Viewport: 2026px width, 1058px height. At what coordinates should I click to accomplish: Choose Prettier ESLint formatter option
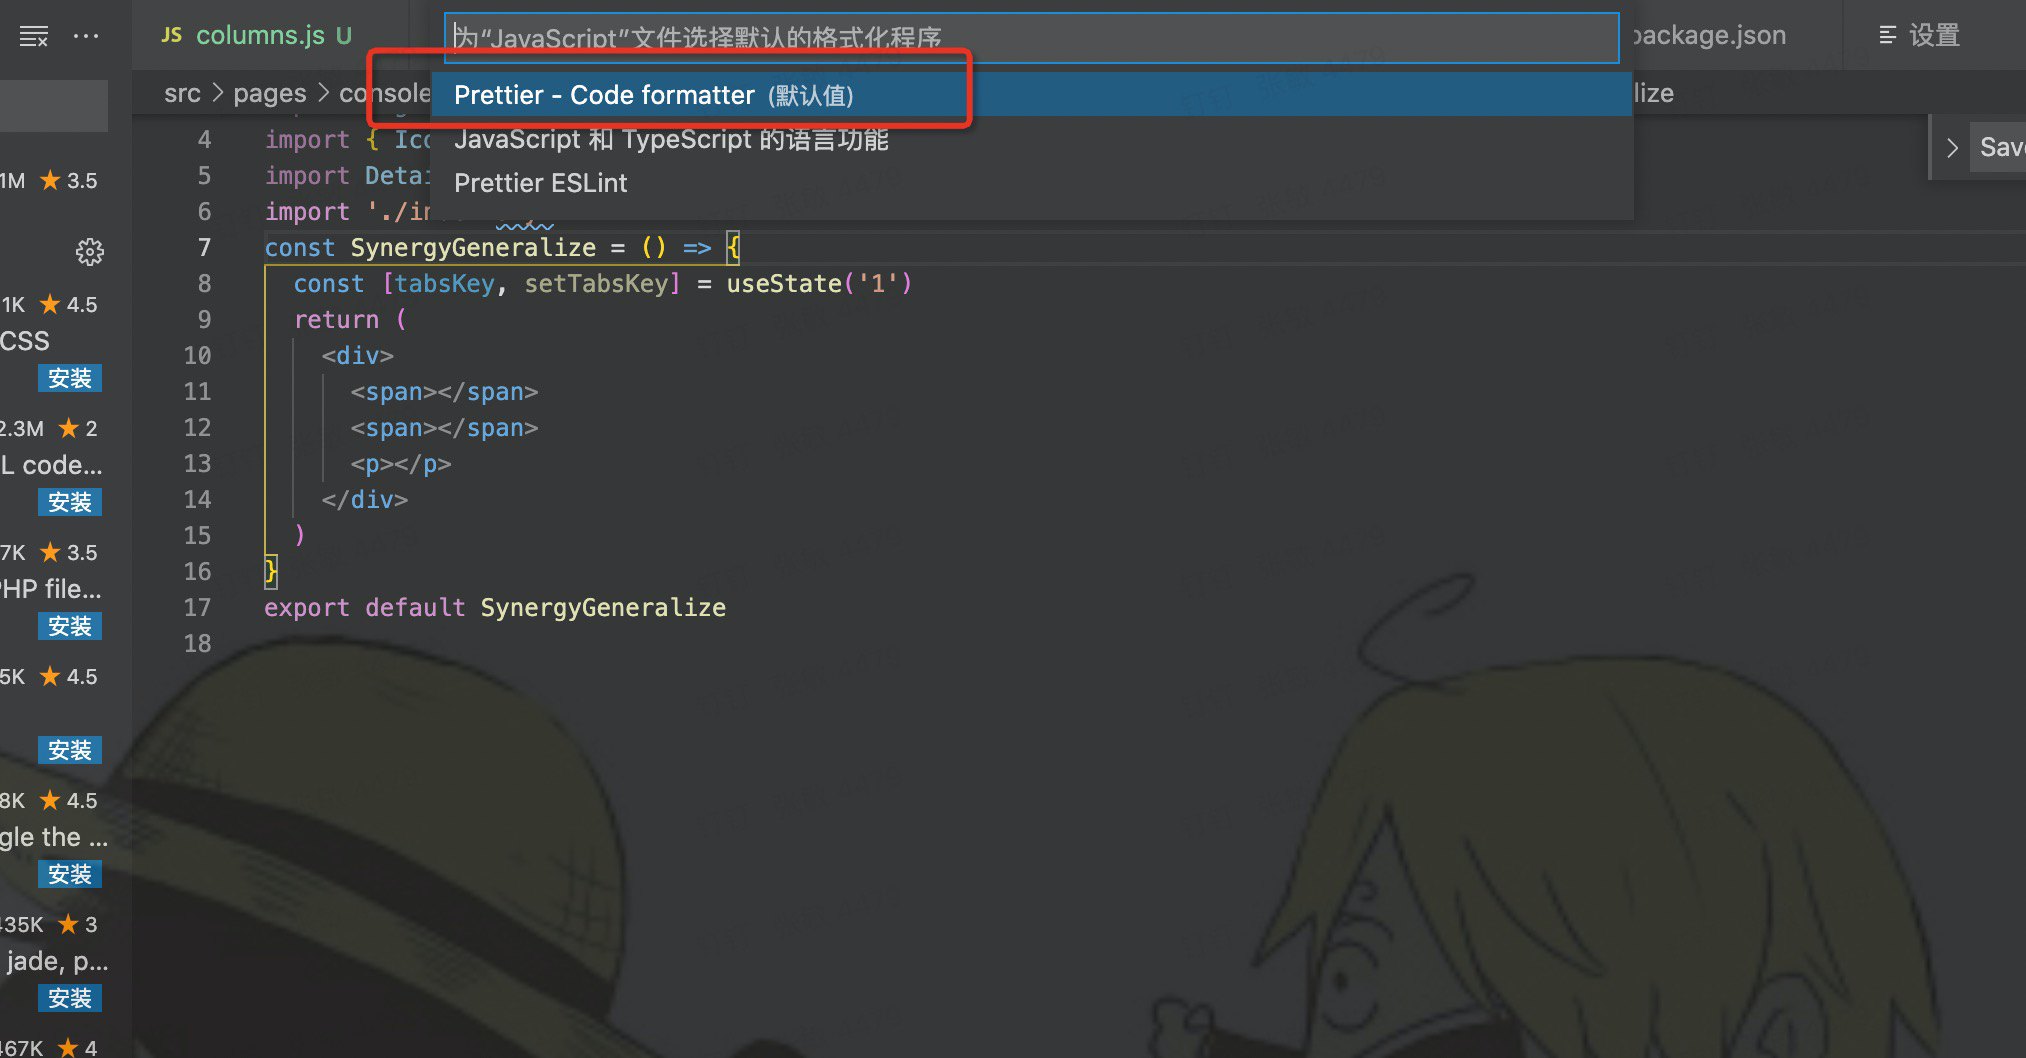pos(1031,183)
